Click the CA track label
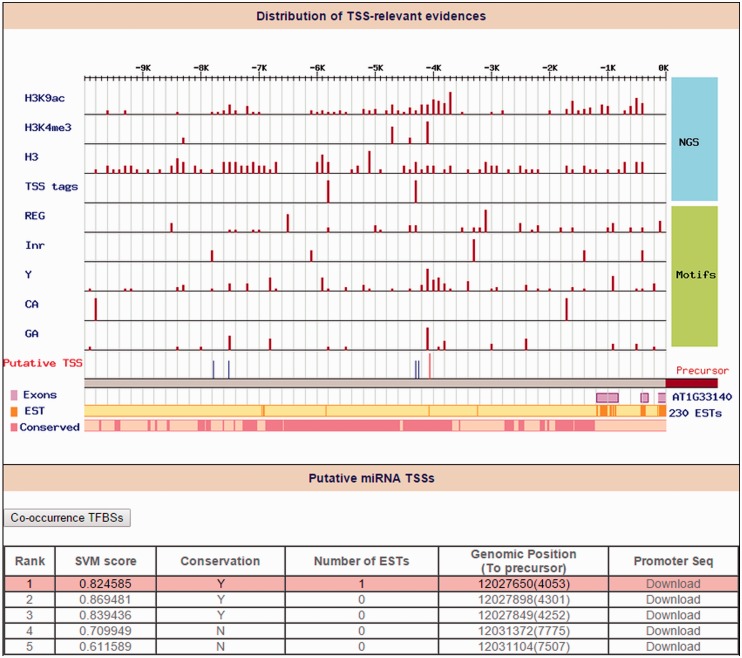Image resolution: width=742 pixels, height=658 pixels. 31,304
